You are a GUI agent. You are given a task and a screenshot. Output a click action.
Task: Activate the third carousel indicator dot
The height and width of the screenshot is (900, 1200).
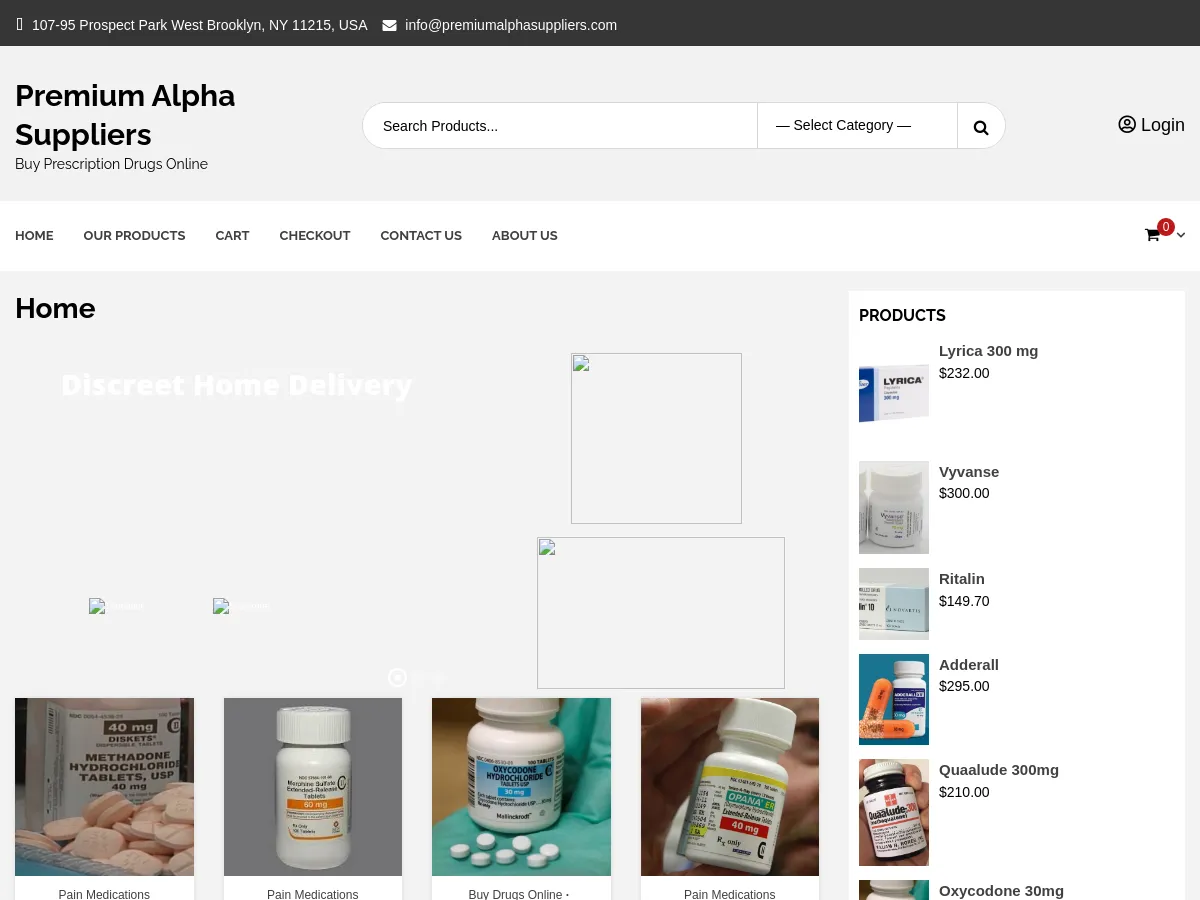455,678
